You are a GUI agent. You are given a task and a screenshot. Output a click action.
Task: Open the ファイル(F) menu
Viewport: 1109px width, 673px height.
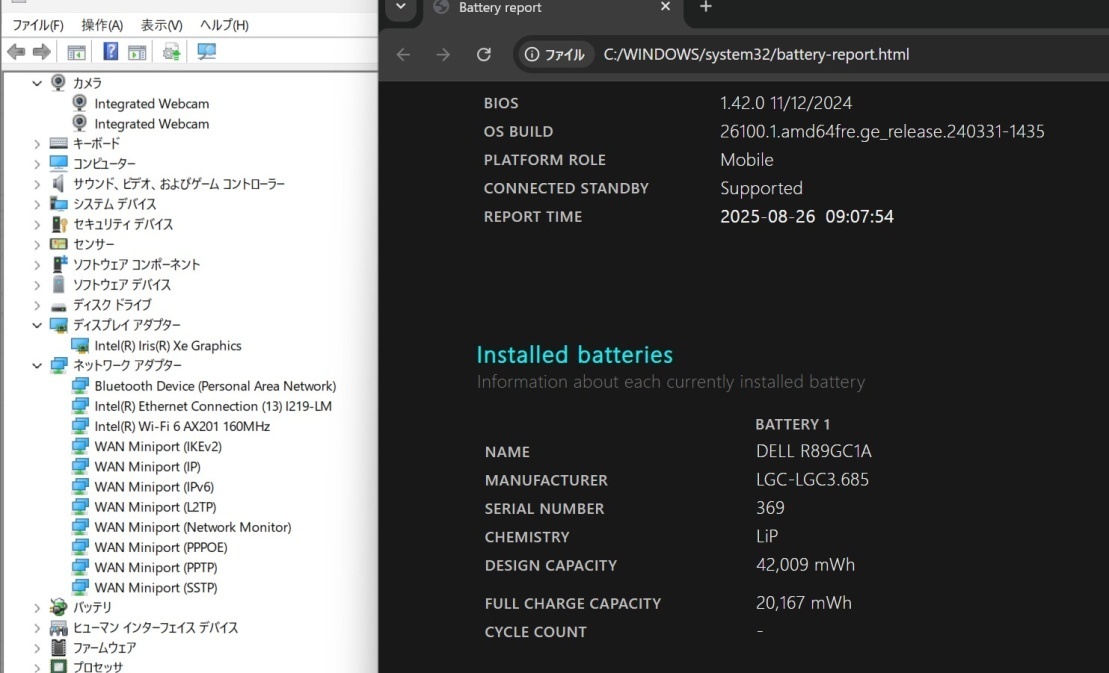click(x=37, y=25)
